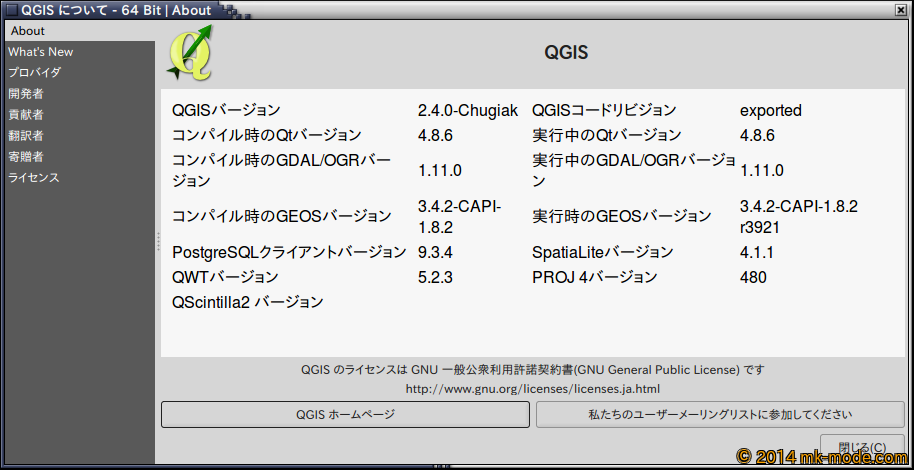Open the 開発者 section
914x470 pixels.
click(x=26, y=94)
